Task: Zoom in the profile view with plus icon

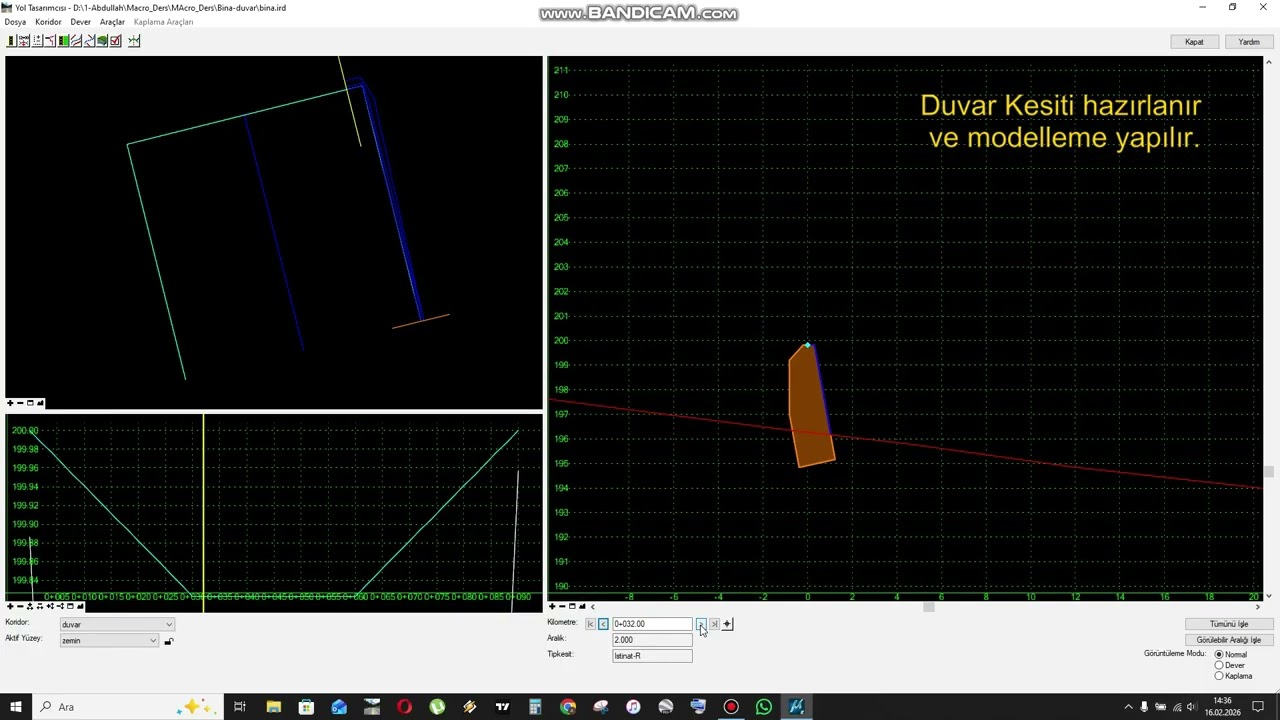Action: coord(10,606)
